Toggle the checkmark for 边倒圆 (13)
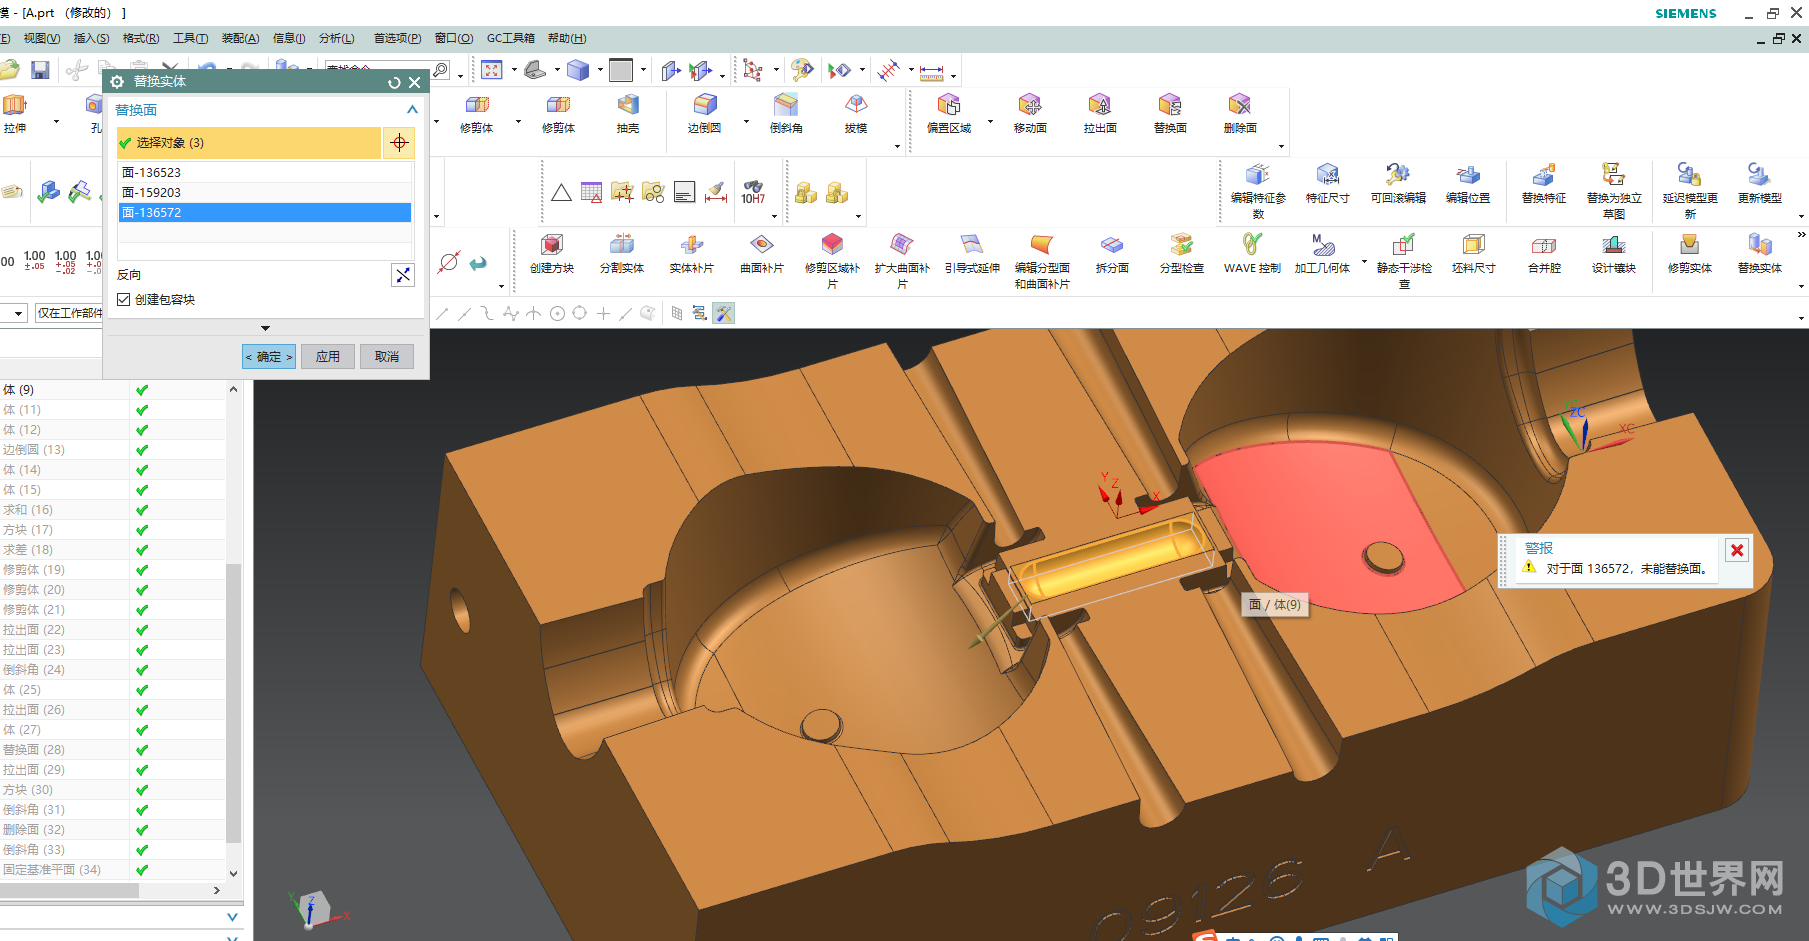Image resolution: width=1809 pixels, height=941 pixels. 142,450
